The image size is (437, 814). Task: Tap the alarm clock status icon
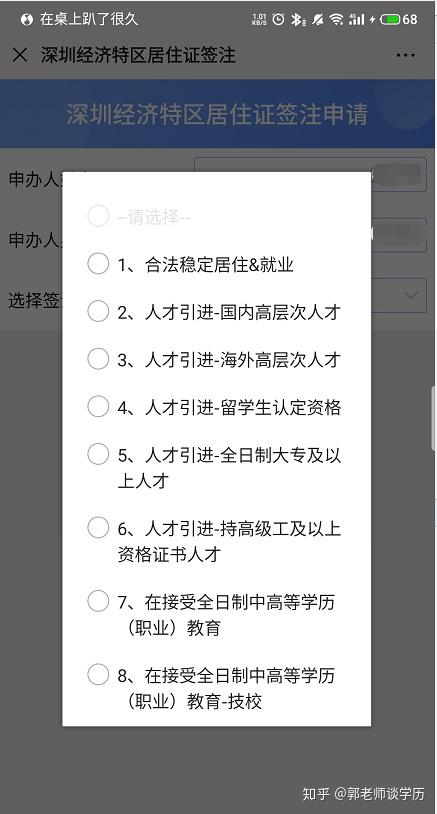coord(279,19)
